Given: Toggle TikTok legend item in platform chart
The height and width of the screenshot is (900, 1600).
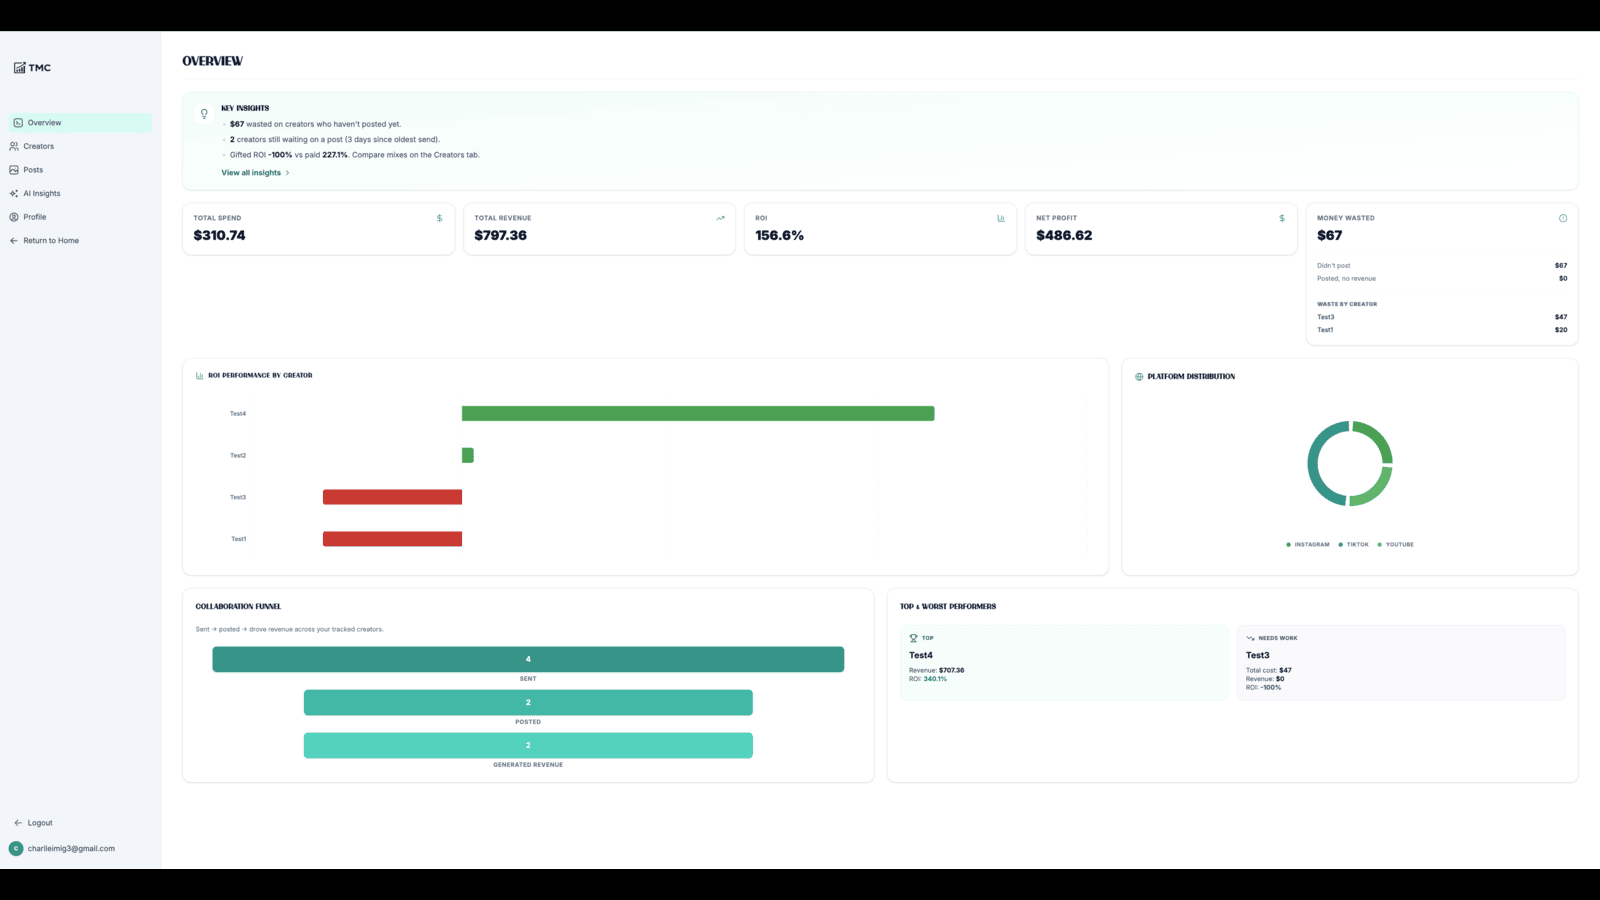Looking at the screenshot, I should 1354,545.
